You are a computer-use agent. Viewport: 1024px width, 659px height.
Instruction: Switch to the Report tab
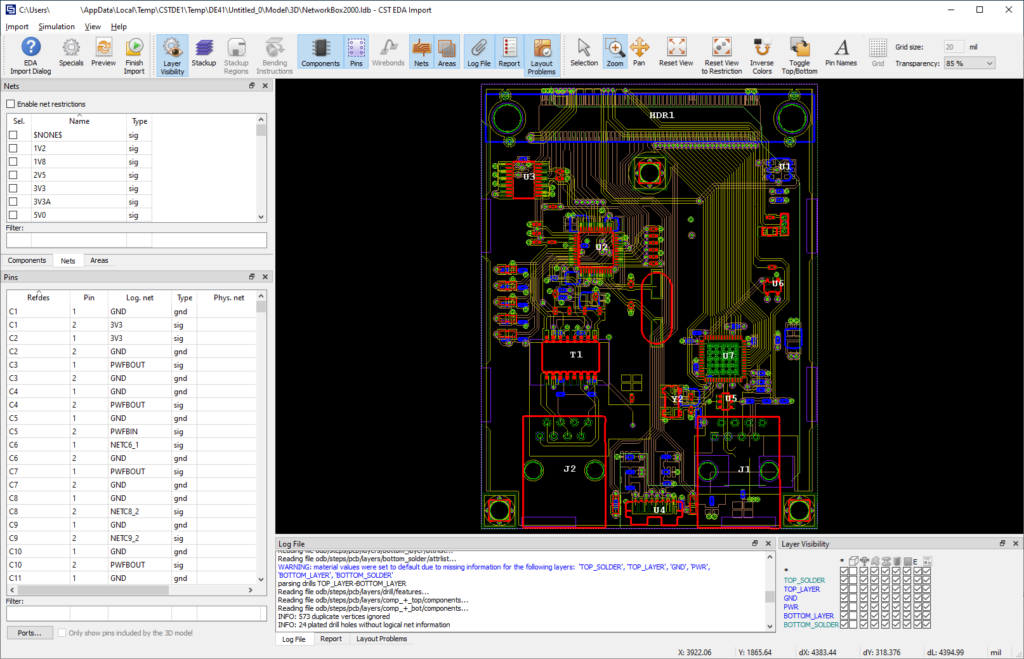[331, 638]
